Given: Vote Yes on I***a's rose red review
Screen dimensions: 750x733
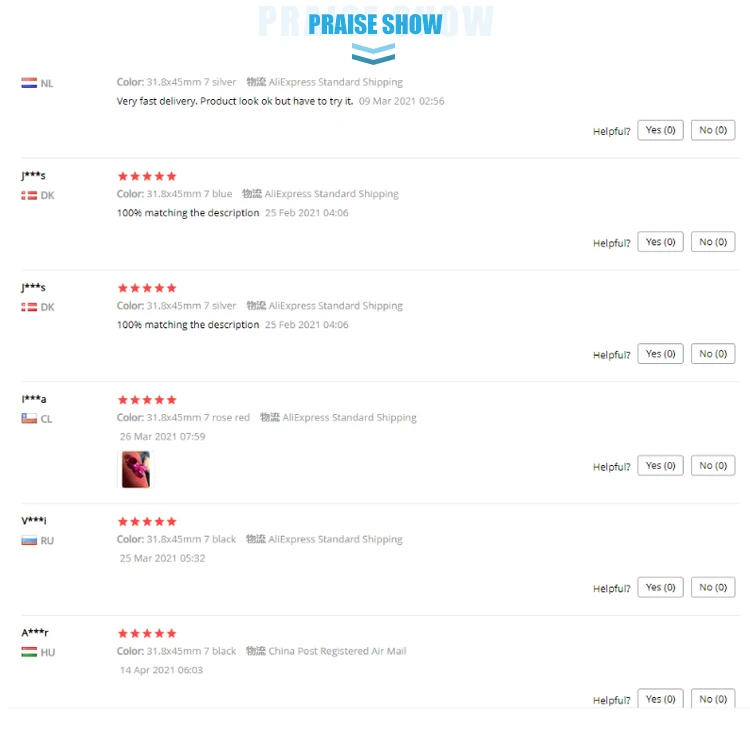Looking at the screenshot, I should point(660,466).
